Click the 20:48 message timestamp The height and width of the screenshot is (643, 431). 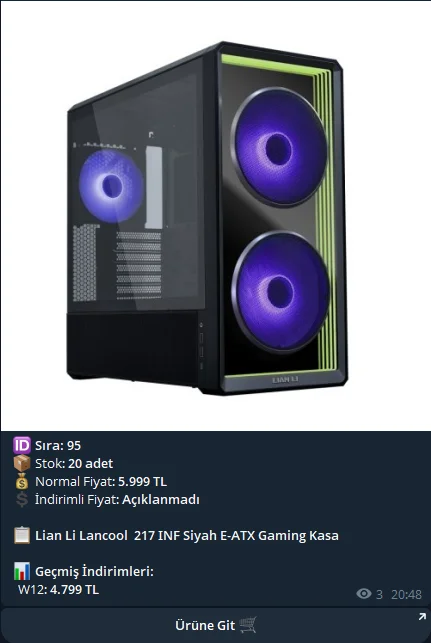[406, 594]
